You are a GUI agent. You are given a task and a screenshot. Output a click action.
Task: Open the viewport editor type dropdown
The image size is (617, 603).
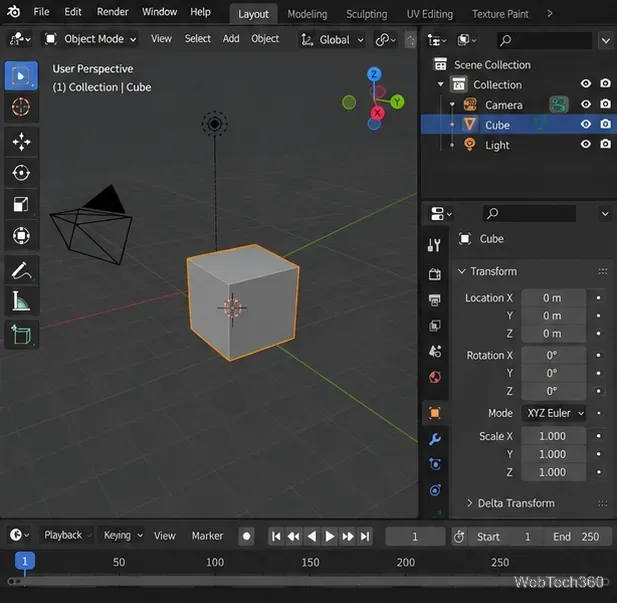tap(20, 39)
